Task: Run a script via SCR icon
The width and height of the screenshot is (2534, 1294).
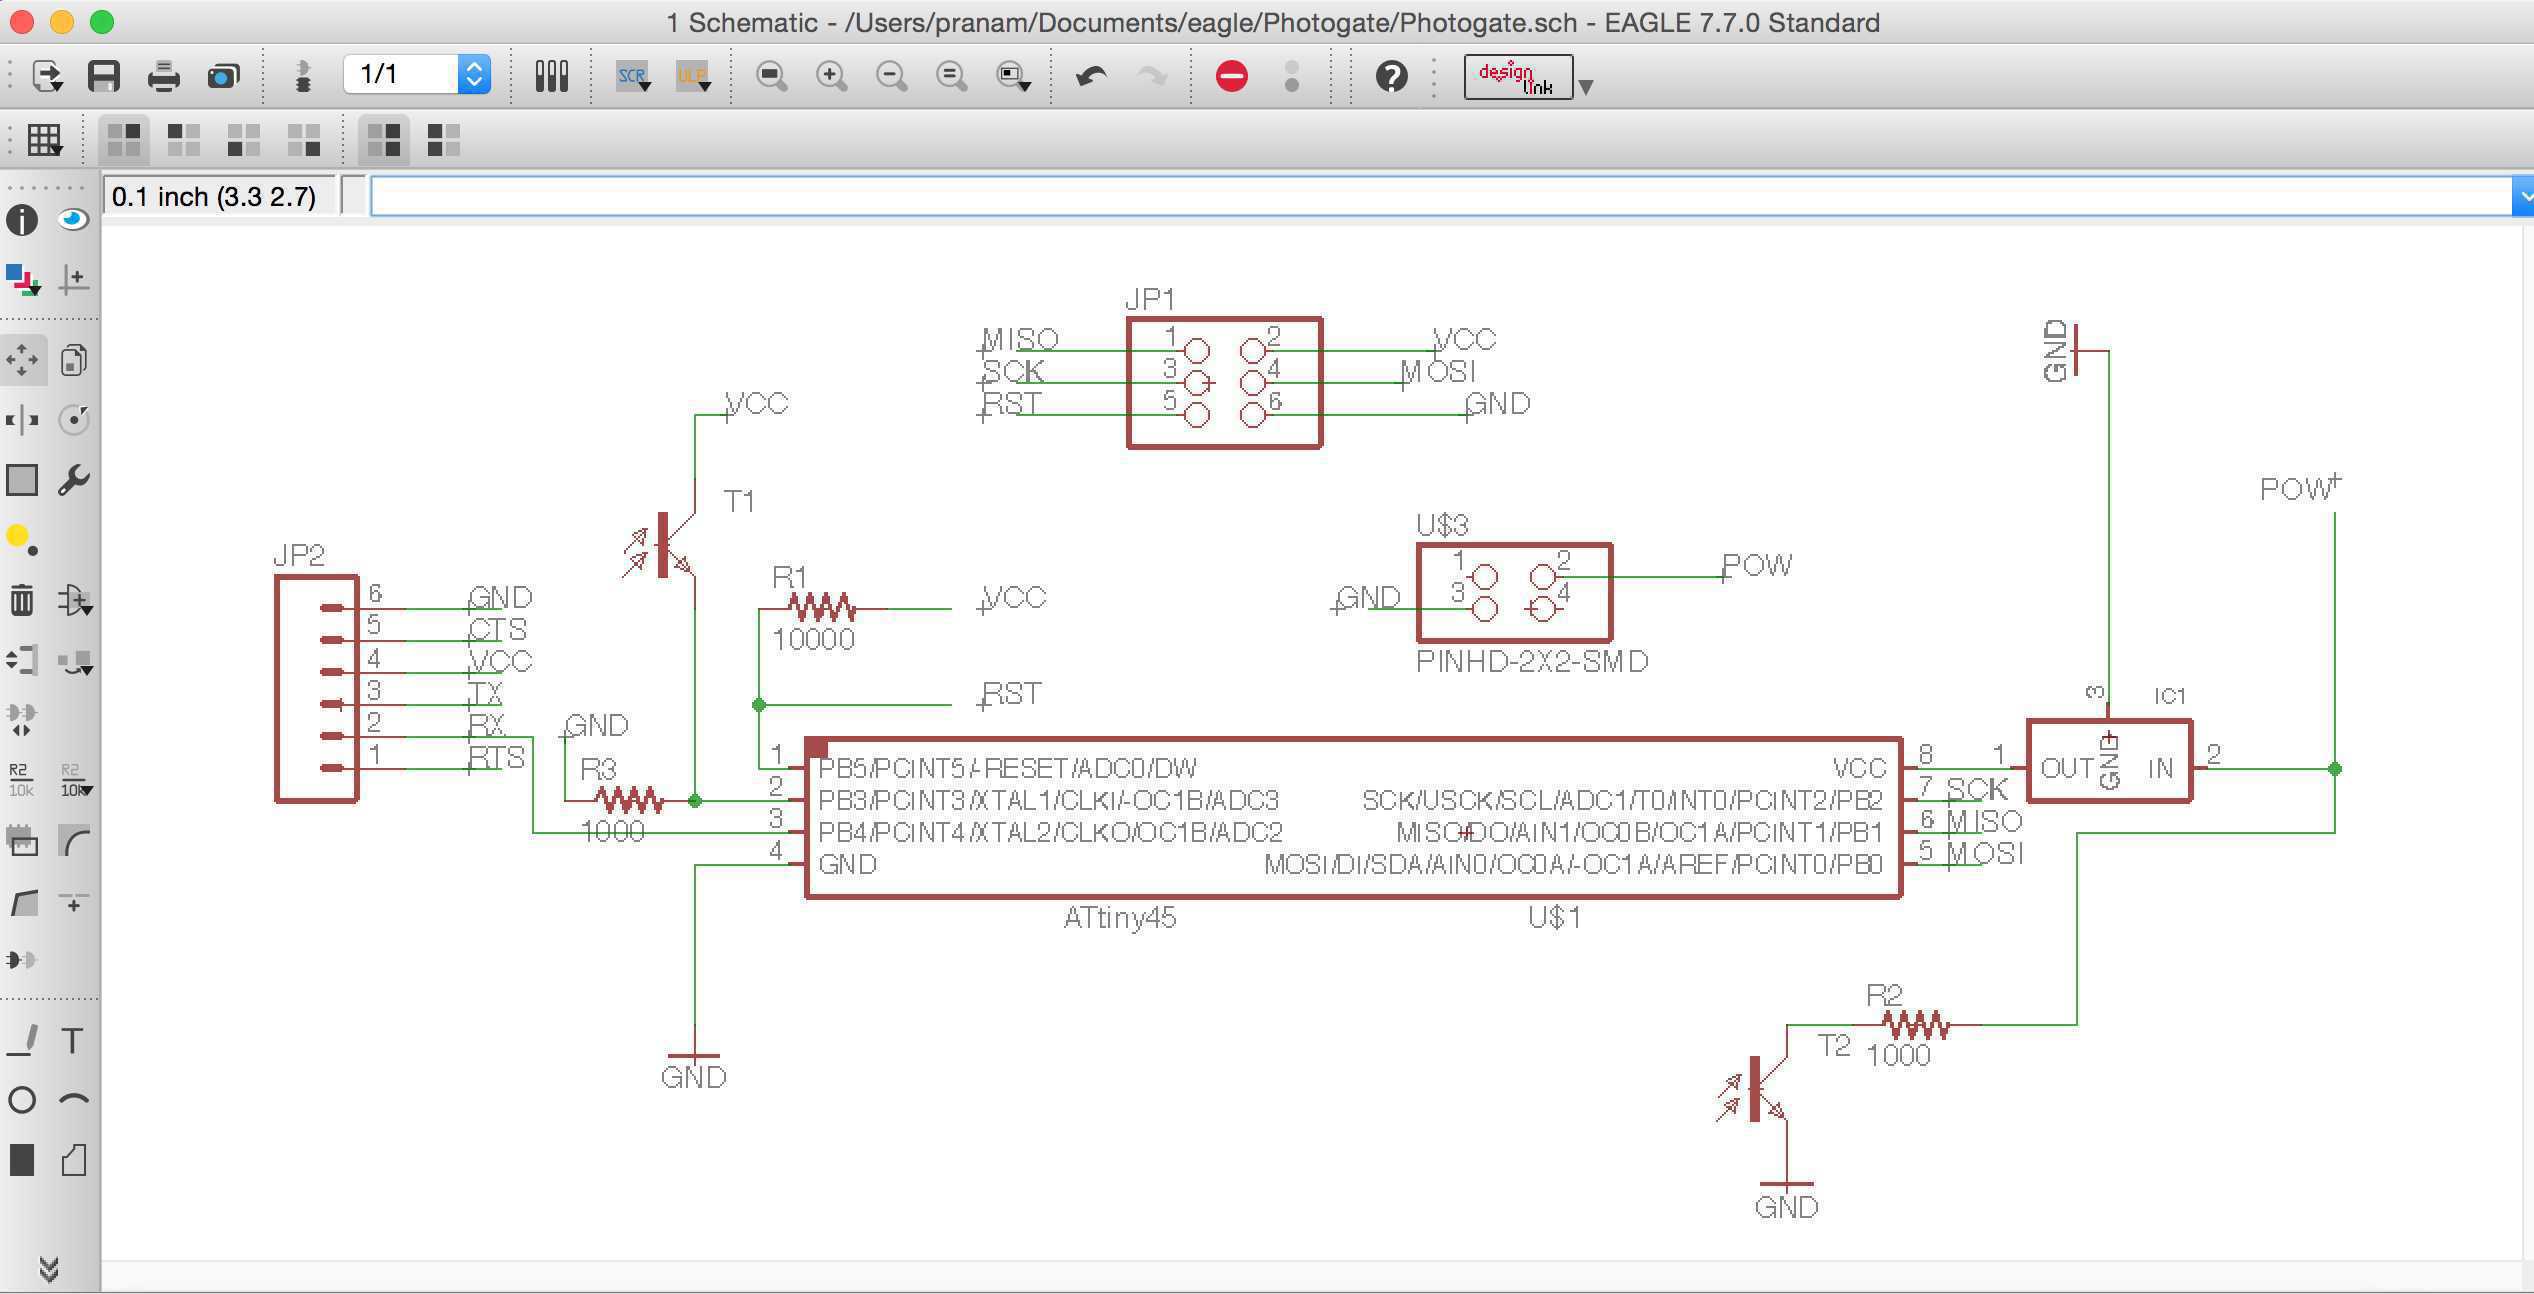Action: [633, 76]
